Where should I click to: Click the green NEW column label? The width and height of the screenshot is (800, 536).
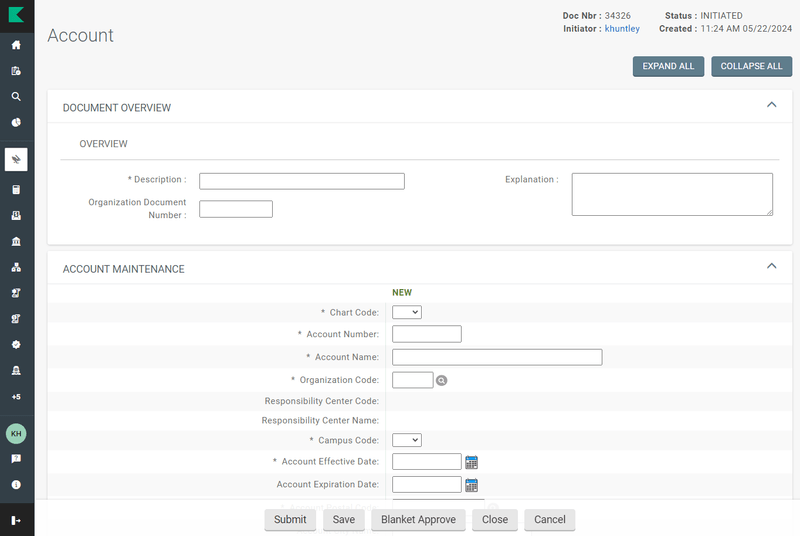pyautogui.click(x=402, y=293)
